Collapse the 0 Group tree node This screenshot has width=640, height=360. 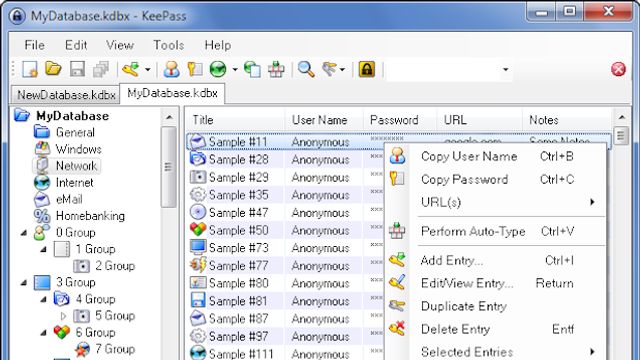[24, 233]
